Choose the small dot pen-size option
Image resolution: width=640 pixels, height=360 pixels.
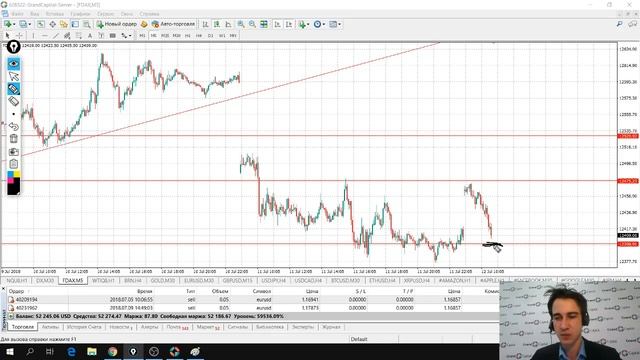[13, 114]
